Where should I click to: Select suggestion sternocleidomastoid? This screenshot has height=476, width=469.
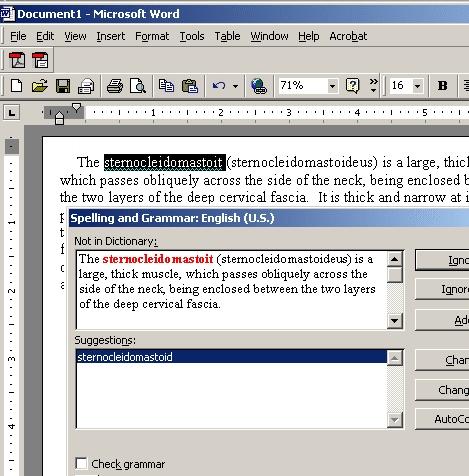(231, 357)
